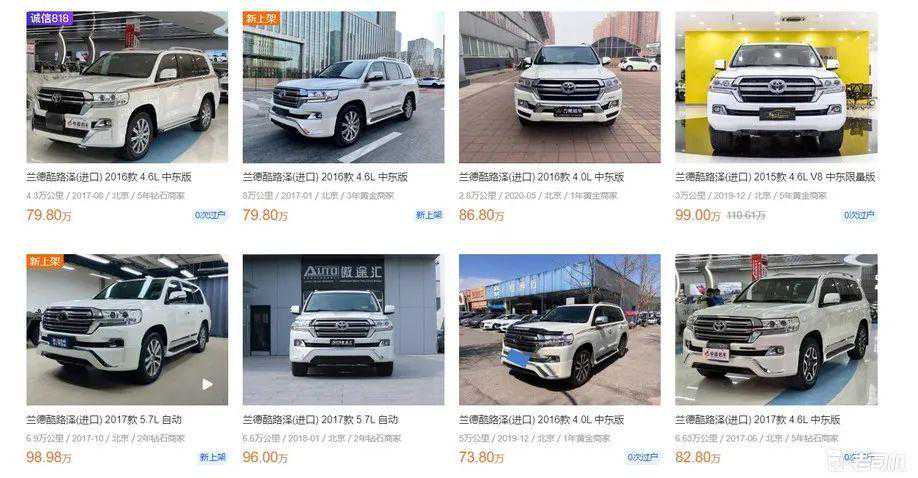Play the video on the 98.98万 Land Cruiser
The height and width of the screenshot is (478, 918).
207,384
